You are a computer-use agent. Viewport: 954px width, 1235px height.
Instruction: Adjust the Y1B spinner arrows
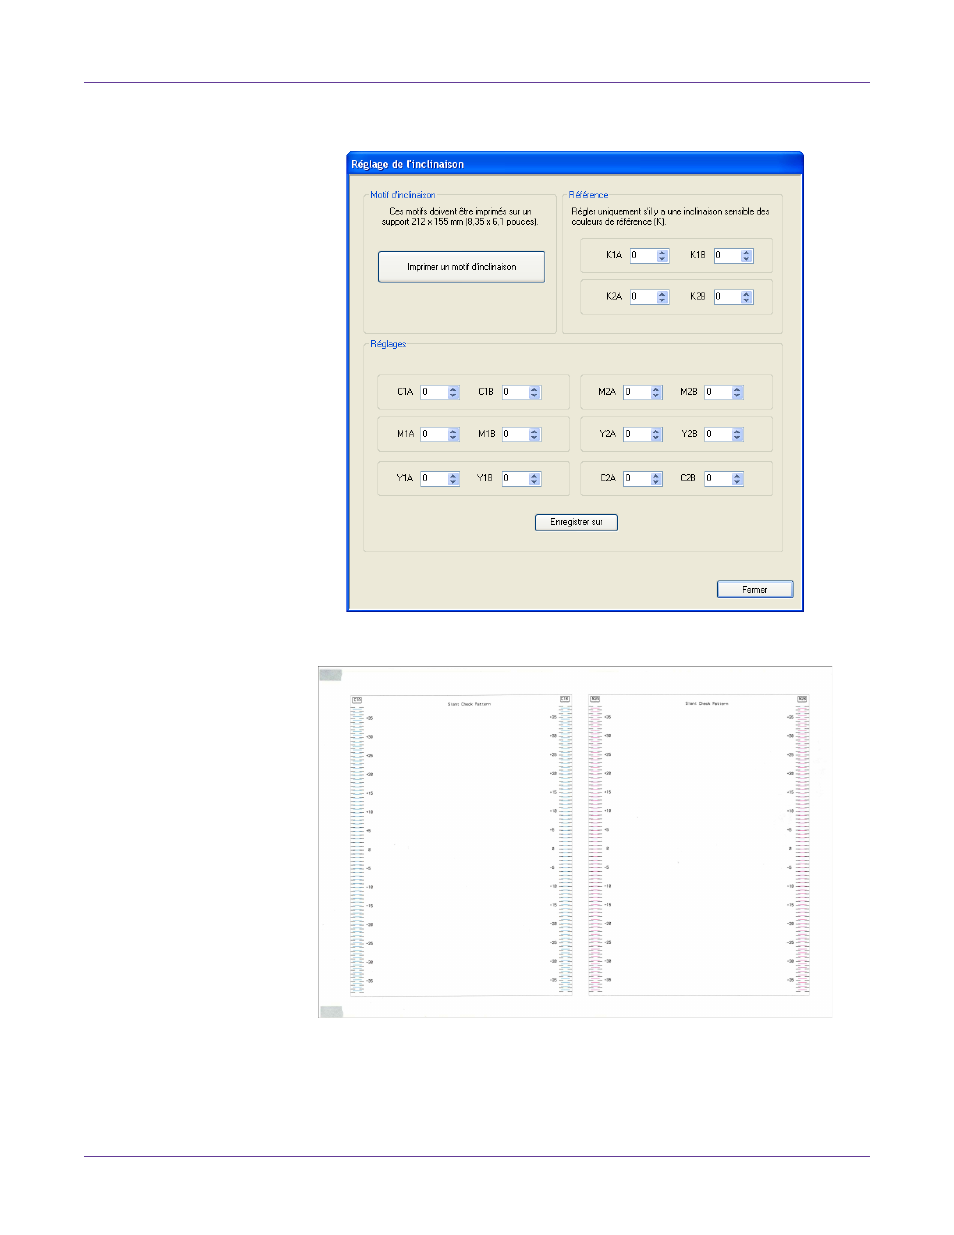click(x=534, y=479)
